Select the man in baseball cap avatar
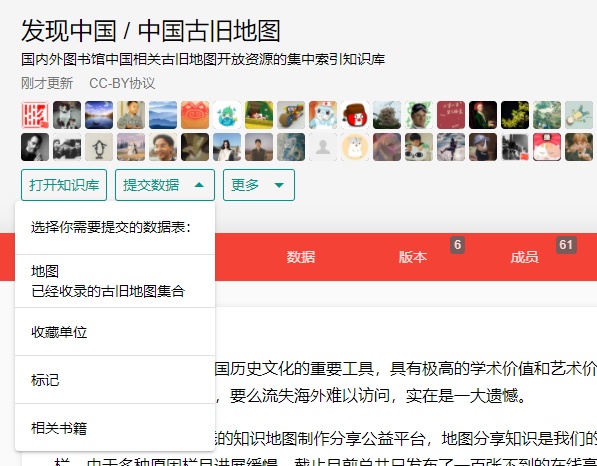The height and width of the screenshot is (466, 597). (418, 115)
